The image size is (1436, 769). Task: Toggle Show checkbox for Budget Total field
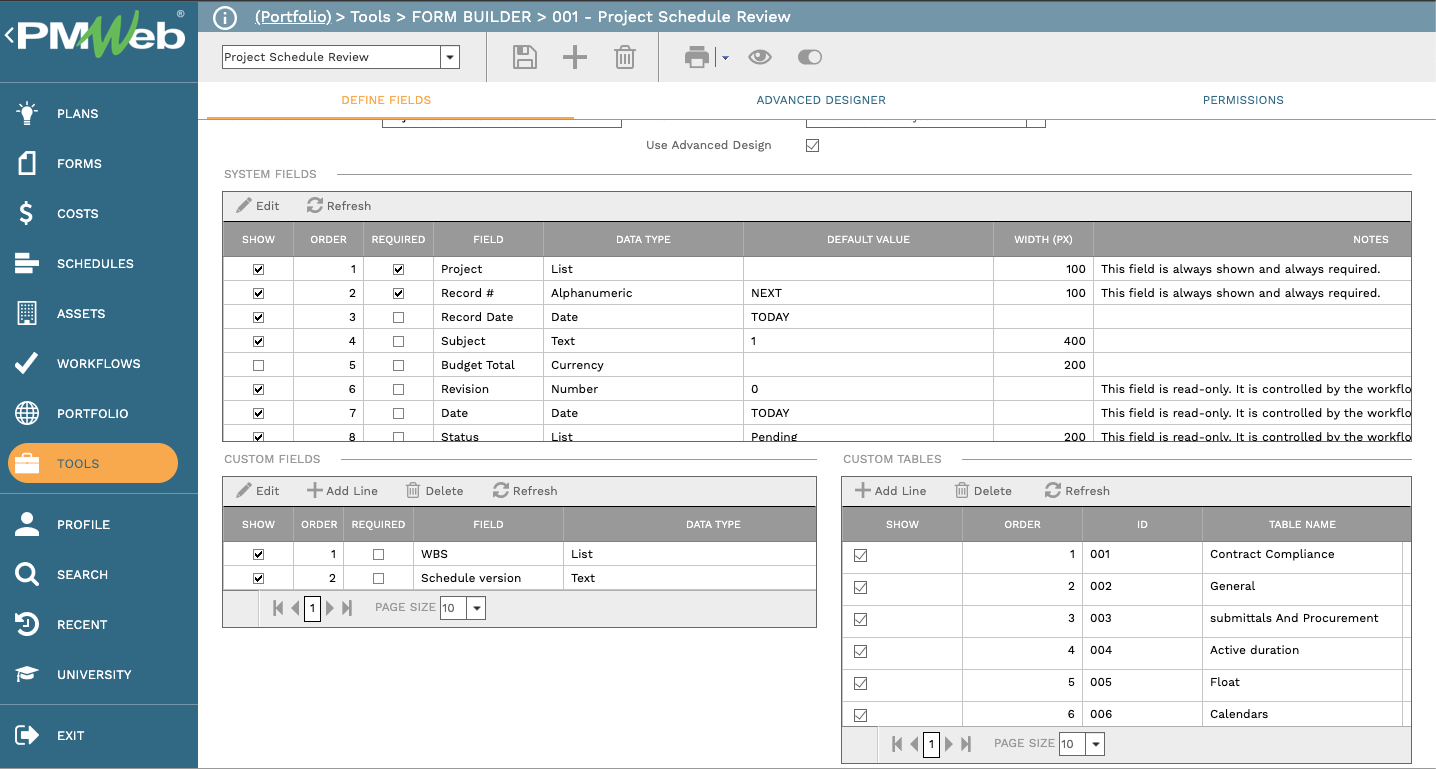[x=259, y=365]
